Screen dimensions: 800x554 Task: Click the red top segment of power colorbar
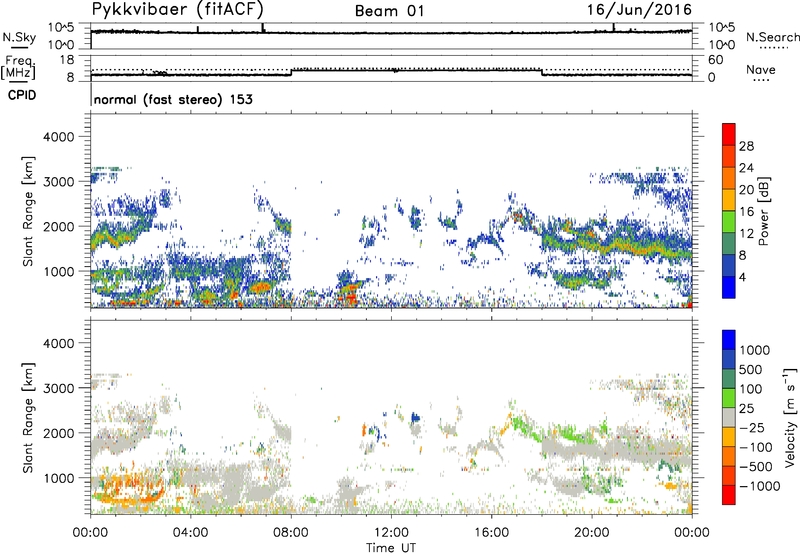click(x=729, y=134)
